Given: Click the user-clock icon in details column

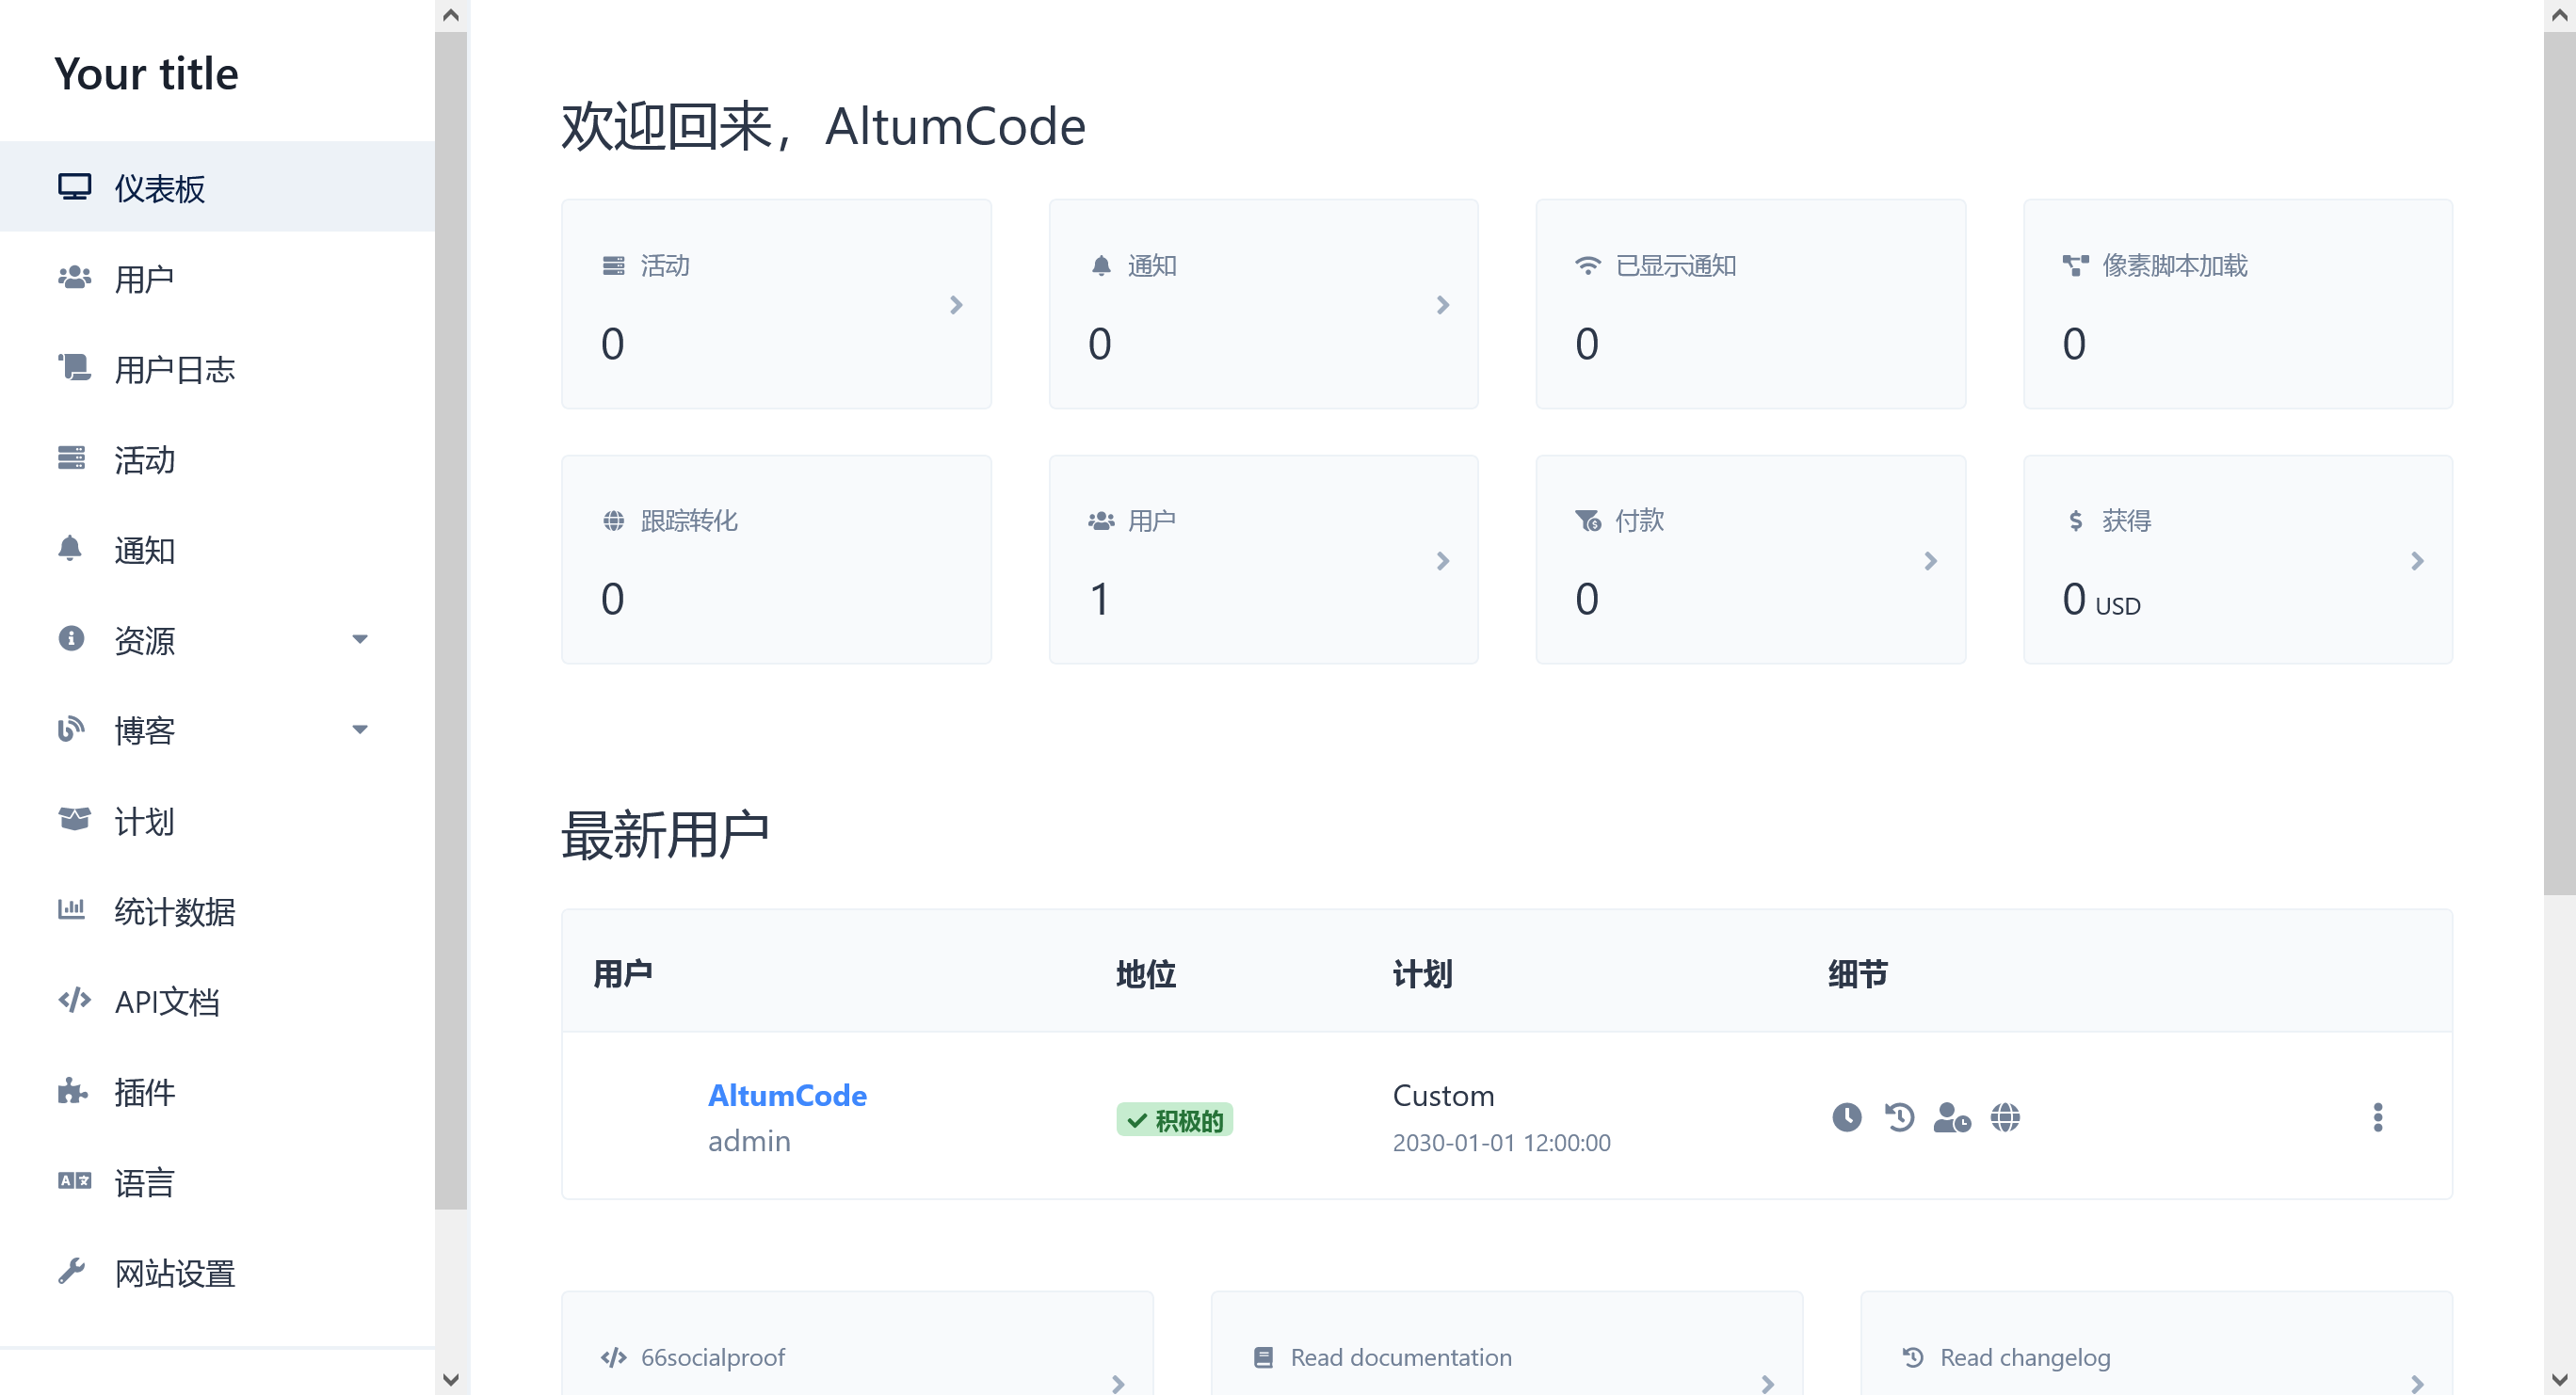Looking at the screenshot, I should [x=1951, y=1117].
